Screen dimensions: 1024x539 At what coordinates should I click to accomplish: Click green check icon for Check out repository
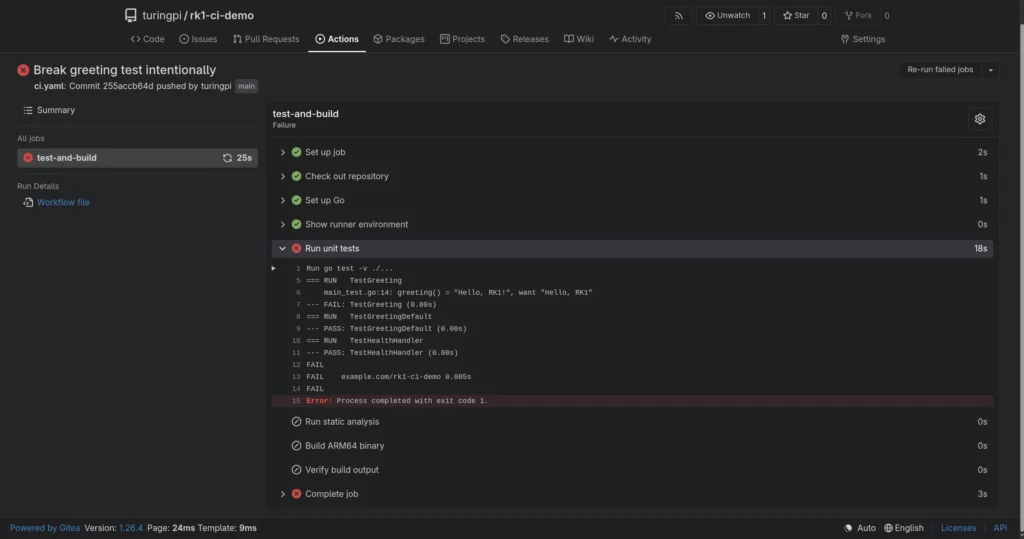[296, 176]
